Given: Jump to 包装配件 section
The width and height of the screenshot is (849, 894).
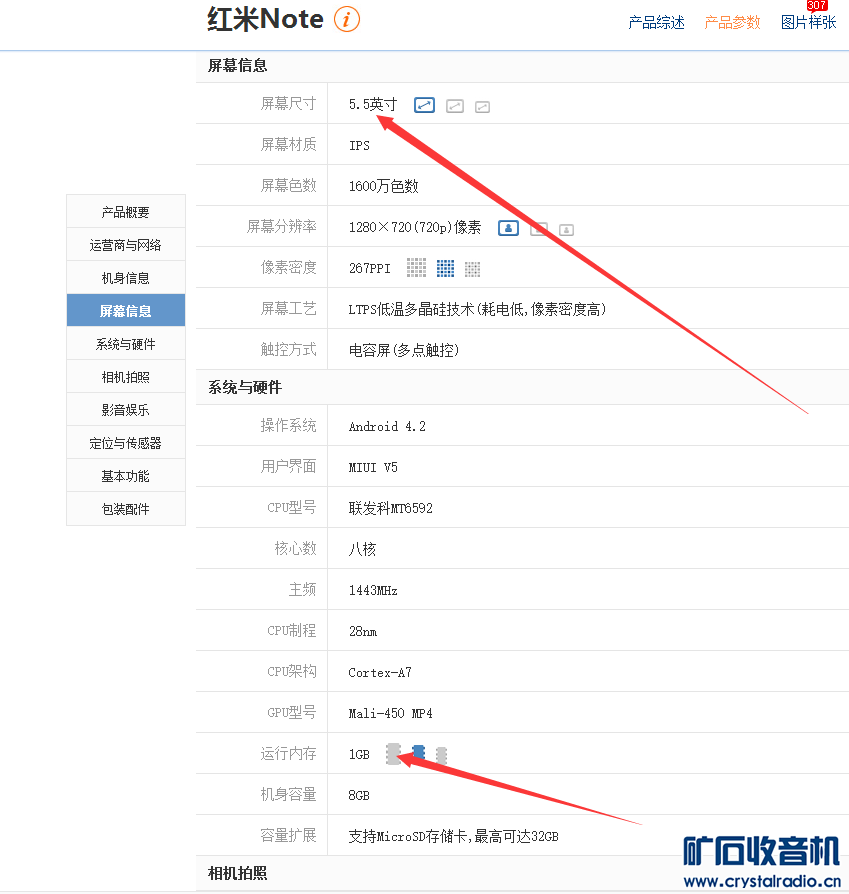Looking at the screenshot, I should point(125,509).
